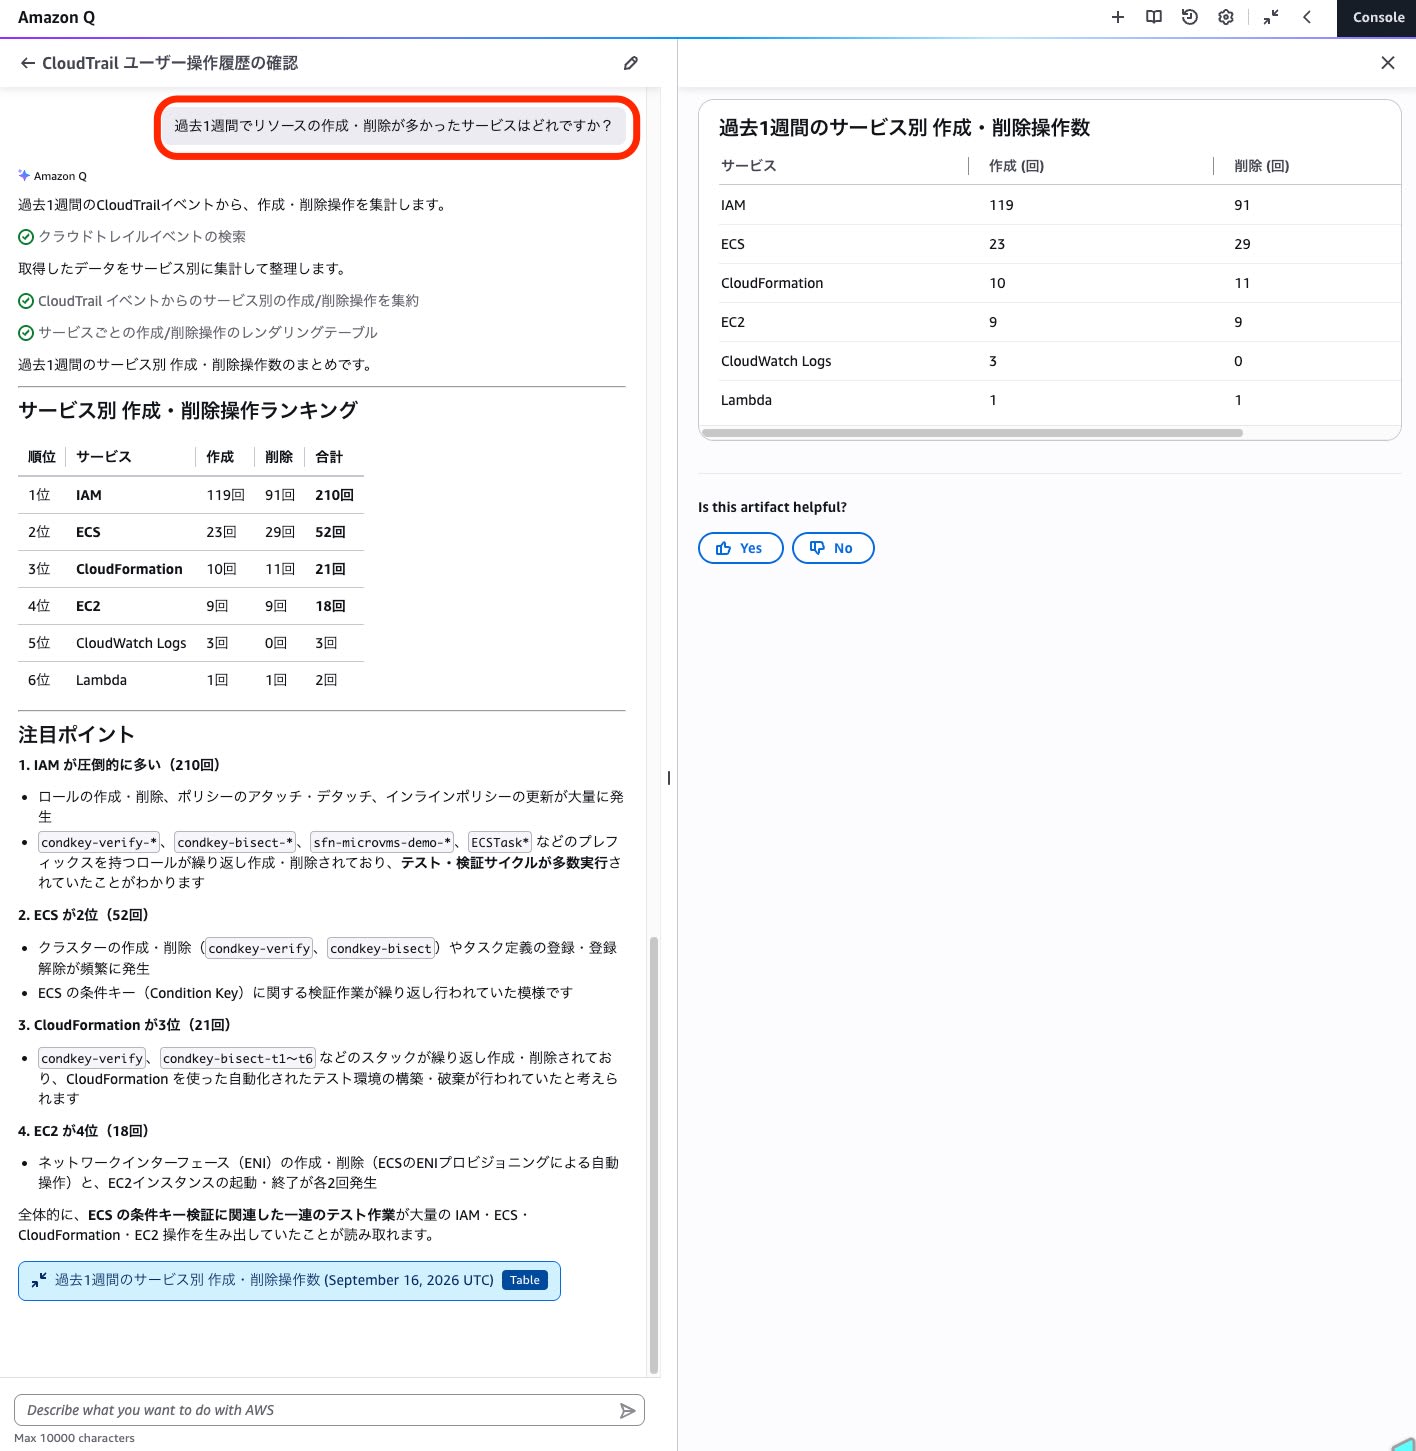Select ECS row in artifact table
The width and height of the screenshot is (1416, 1451).
(x=1049, y=244)
